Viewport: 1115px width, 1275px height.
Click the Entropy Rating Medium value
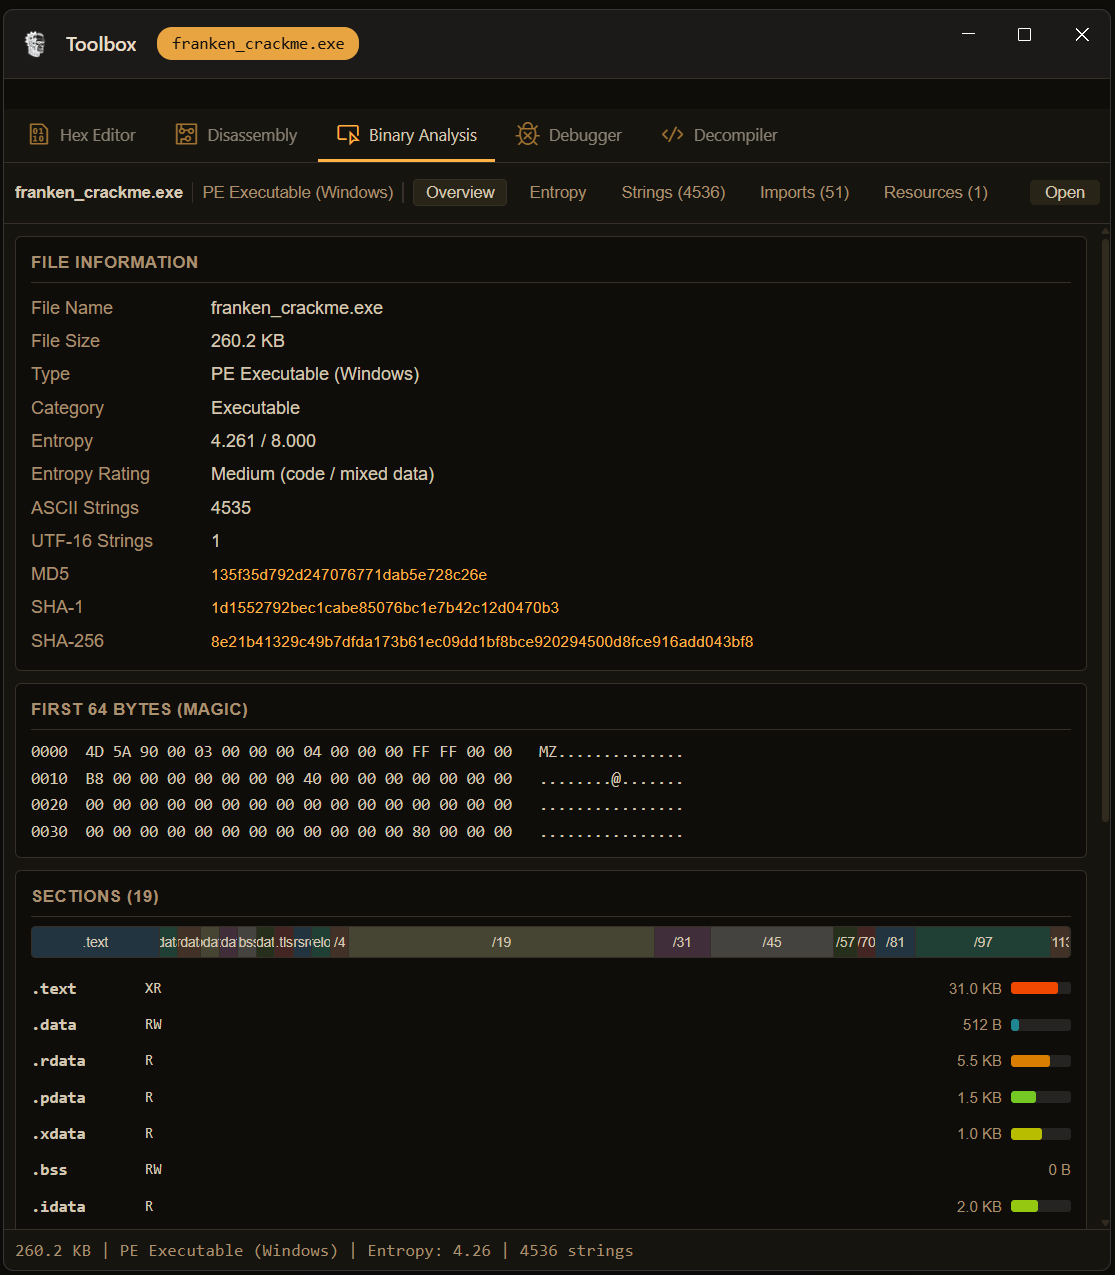pos(322,474)
